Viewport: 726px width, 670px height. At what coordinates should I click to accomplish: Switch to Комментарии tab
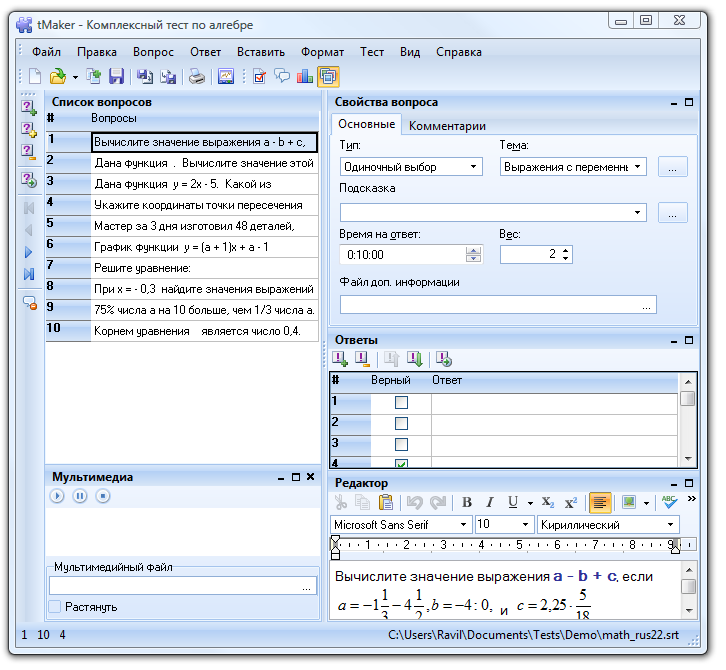pos(447,126)
